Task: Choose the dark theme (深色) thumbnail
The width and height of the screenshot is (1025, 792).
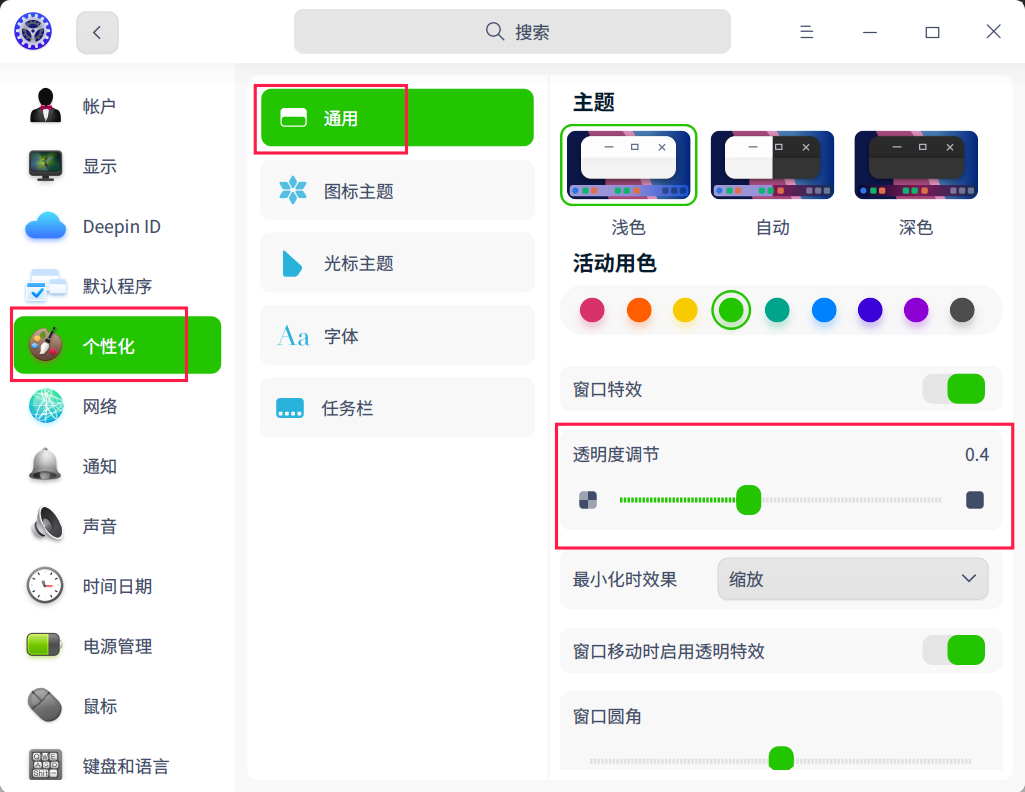Action: coord(916,165)
